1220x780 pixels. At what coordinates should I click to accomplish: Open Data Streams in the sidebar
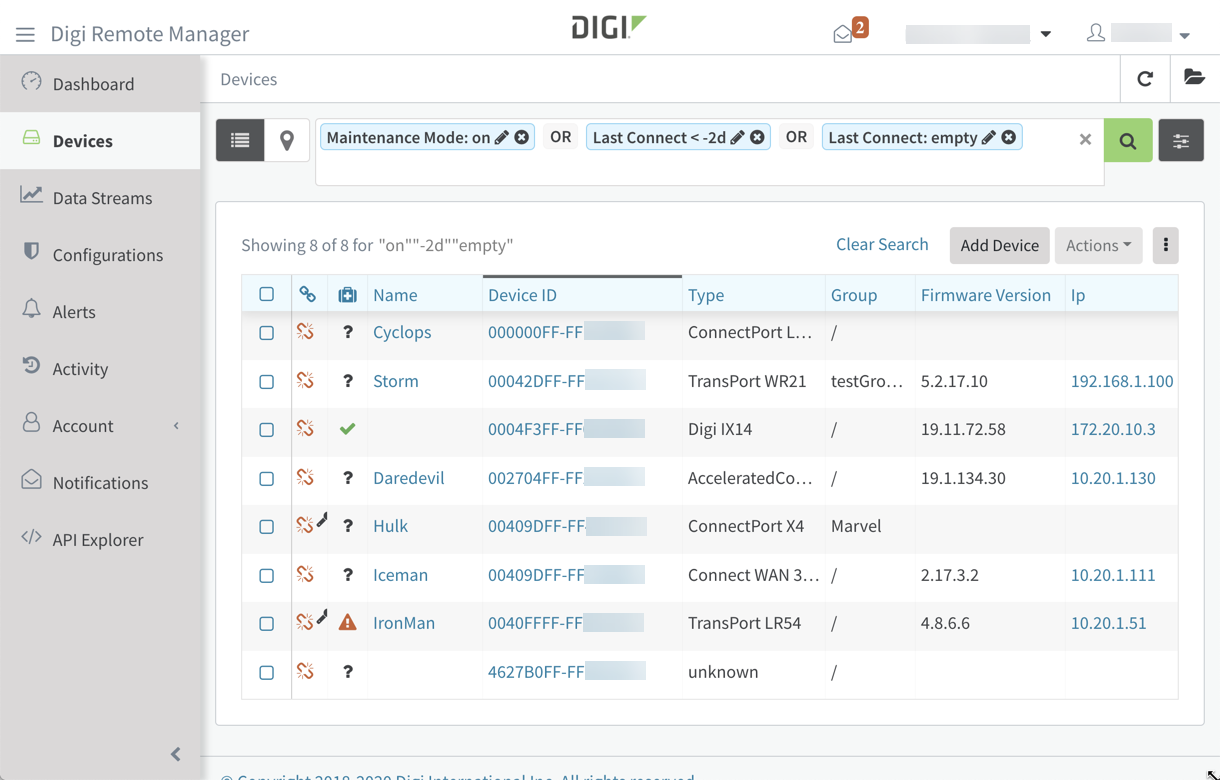100,197
